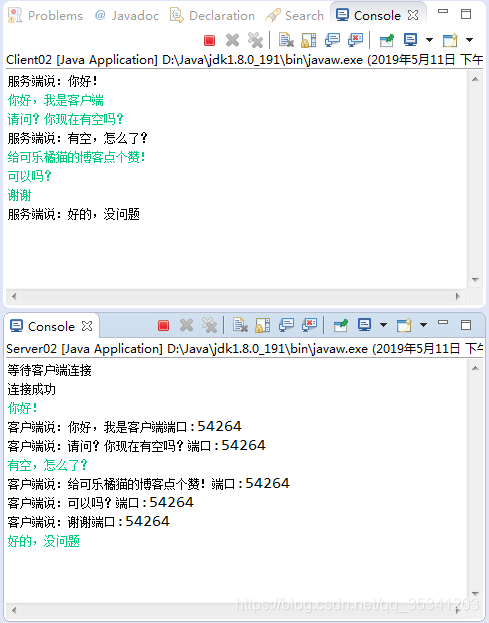Clear the Client02 console output
Viewport: 489px width, 623px height.
tap(286, 40)
